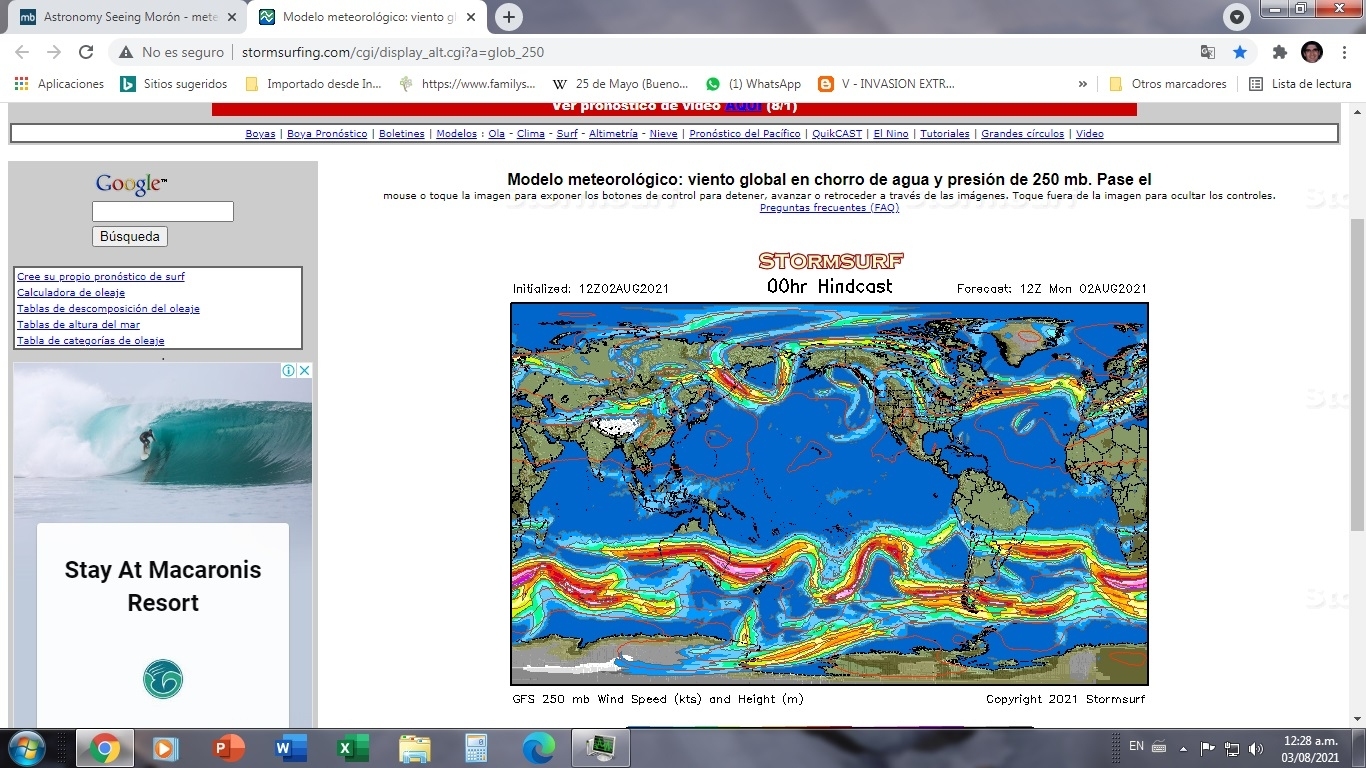1366x768 pixels.
Task: Click the AQUI video forecast link
Action: click(x=743, y=107)
